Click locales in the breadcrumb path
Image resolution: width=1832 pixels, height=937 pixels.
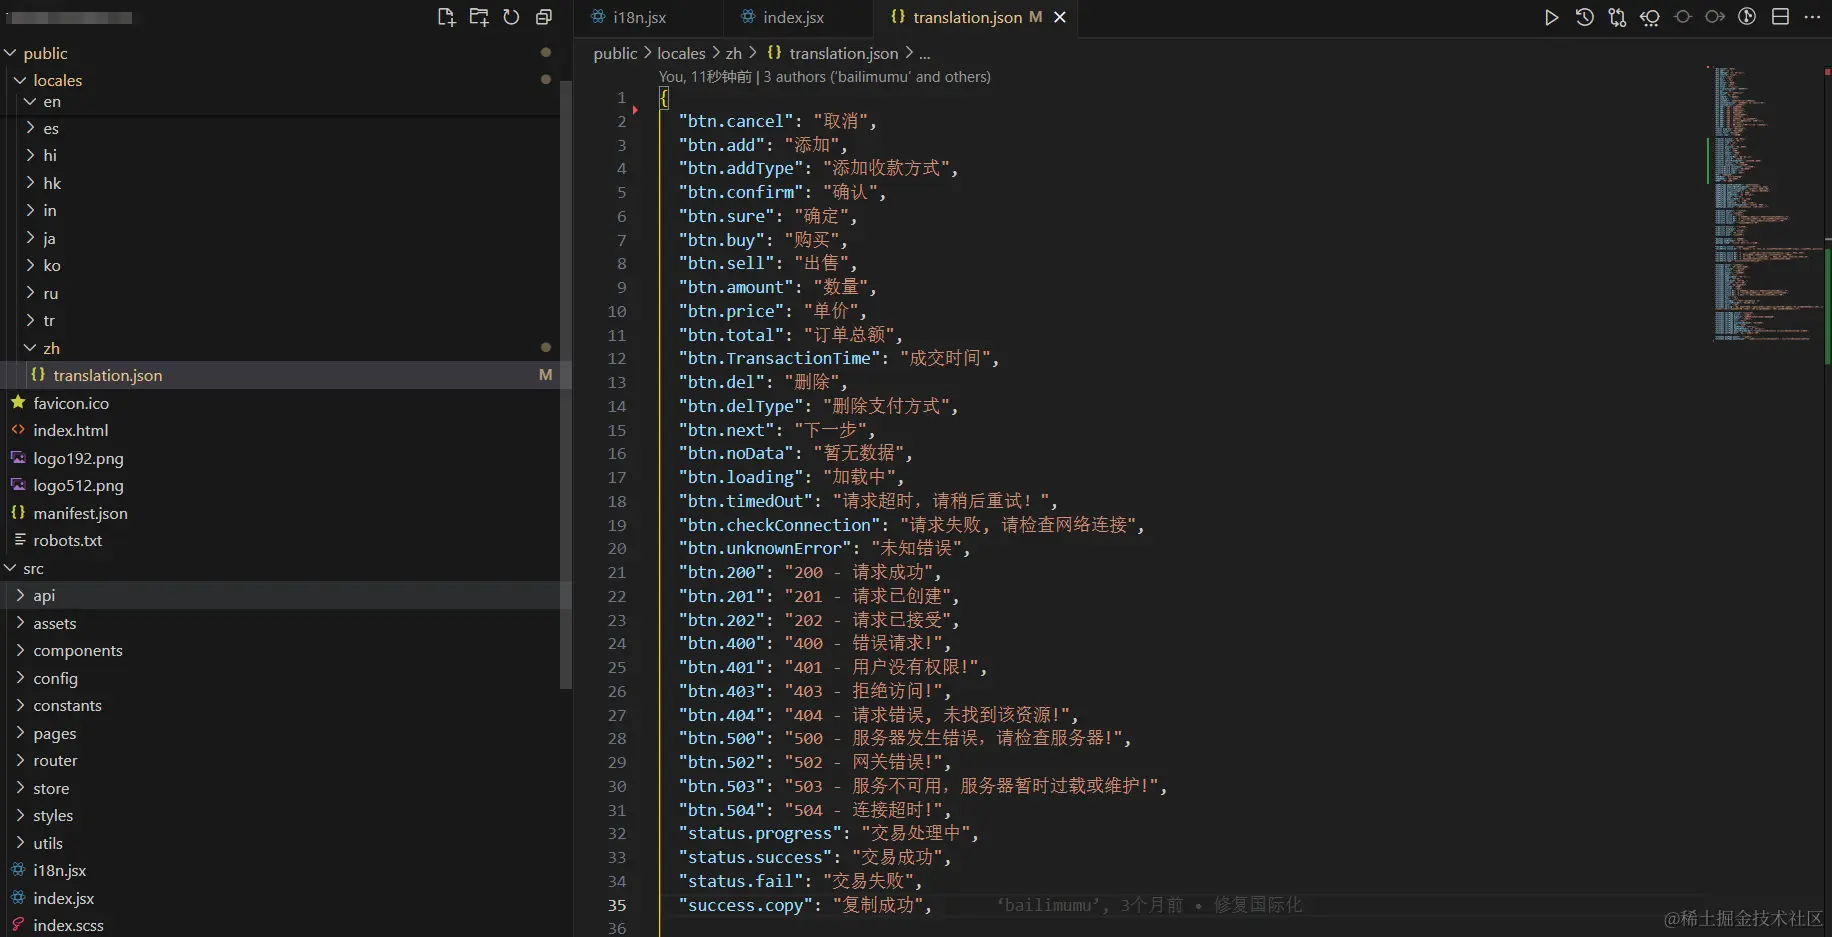681,53
